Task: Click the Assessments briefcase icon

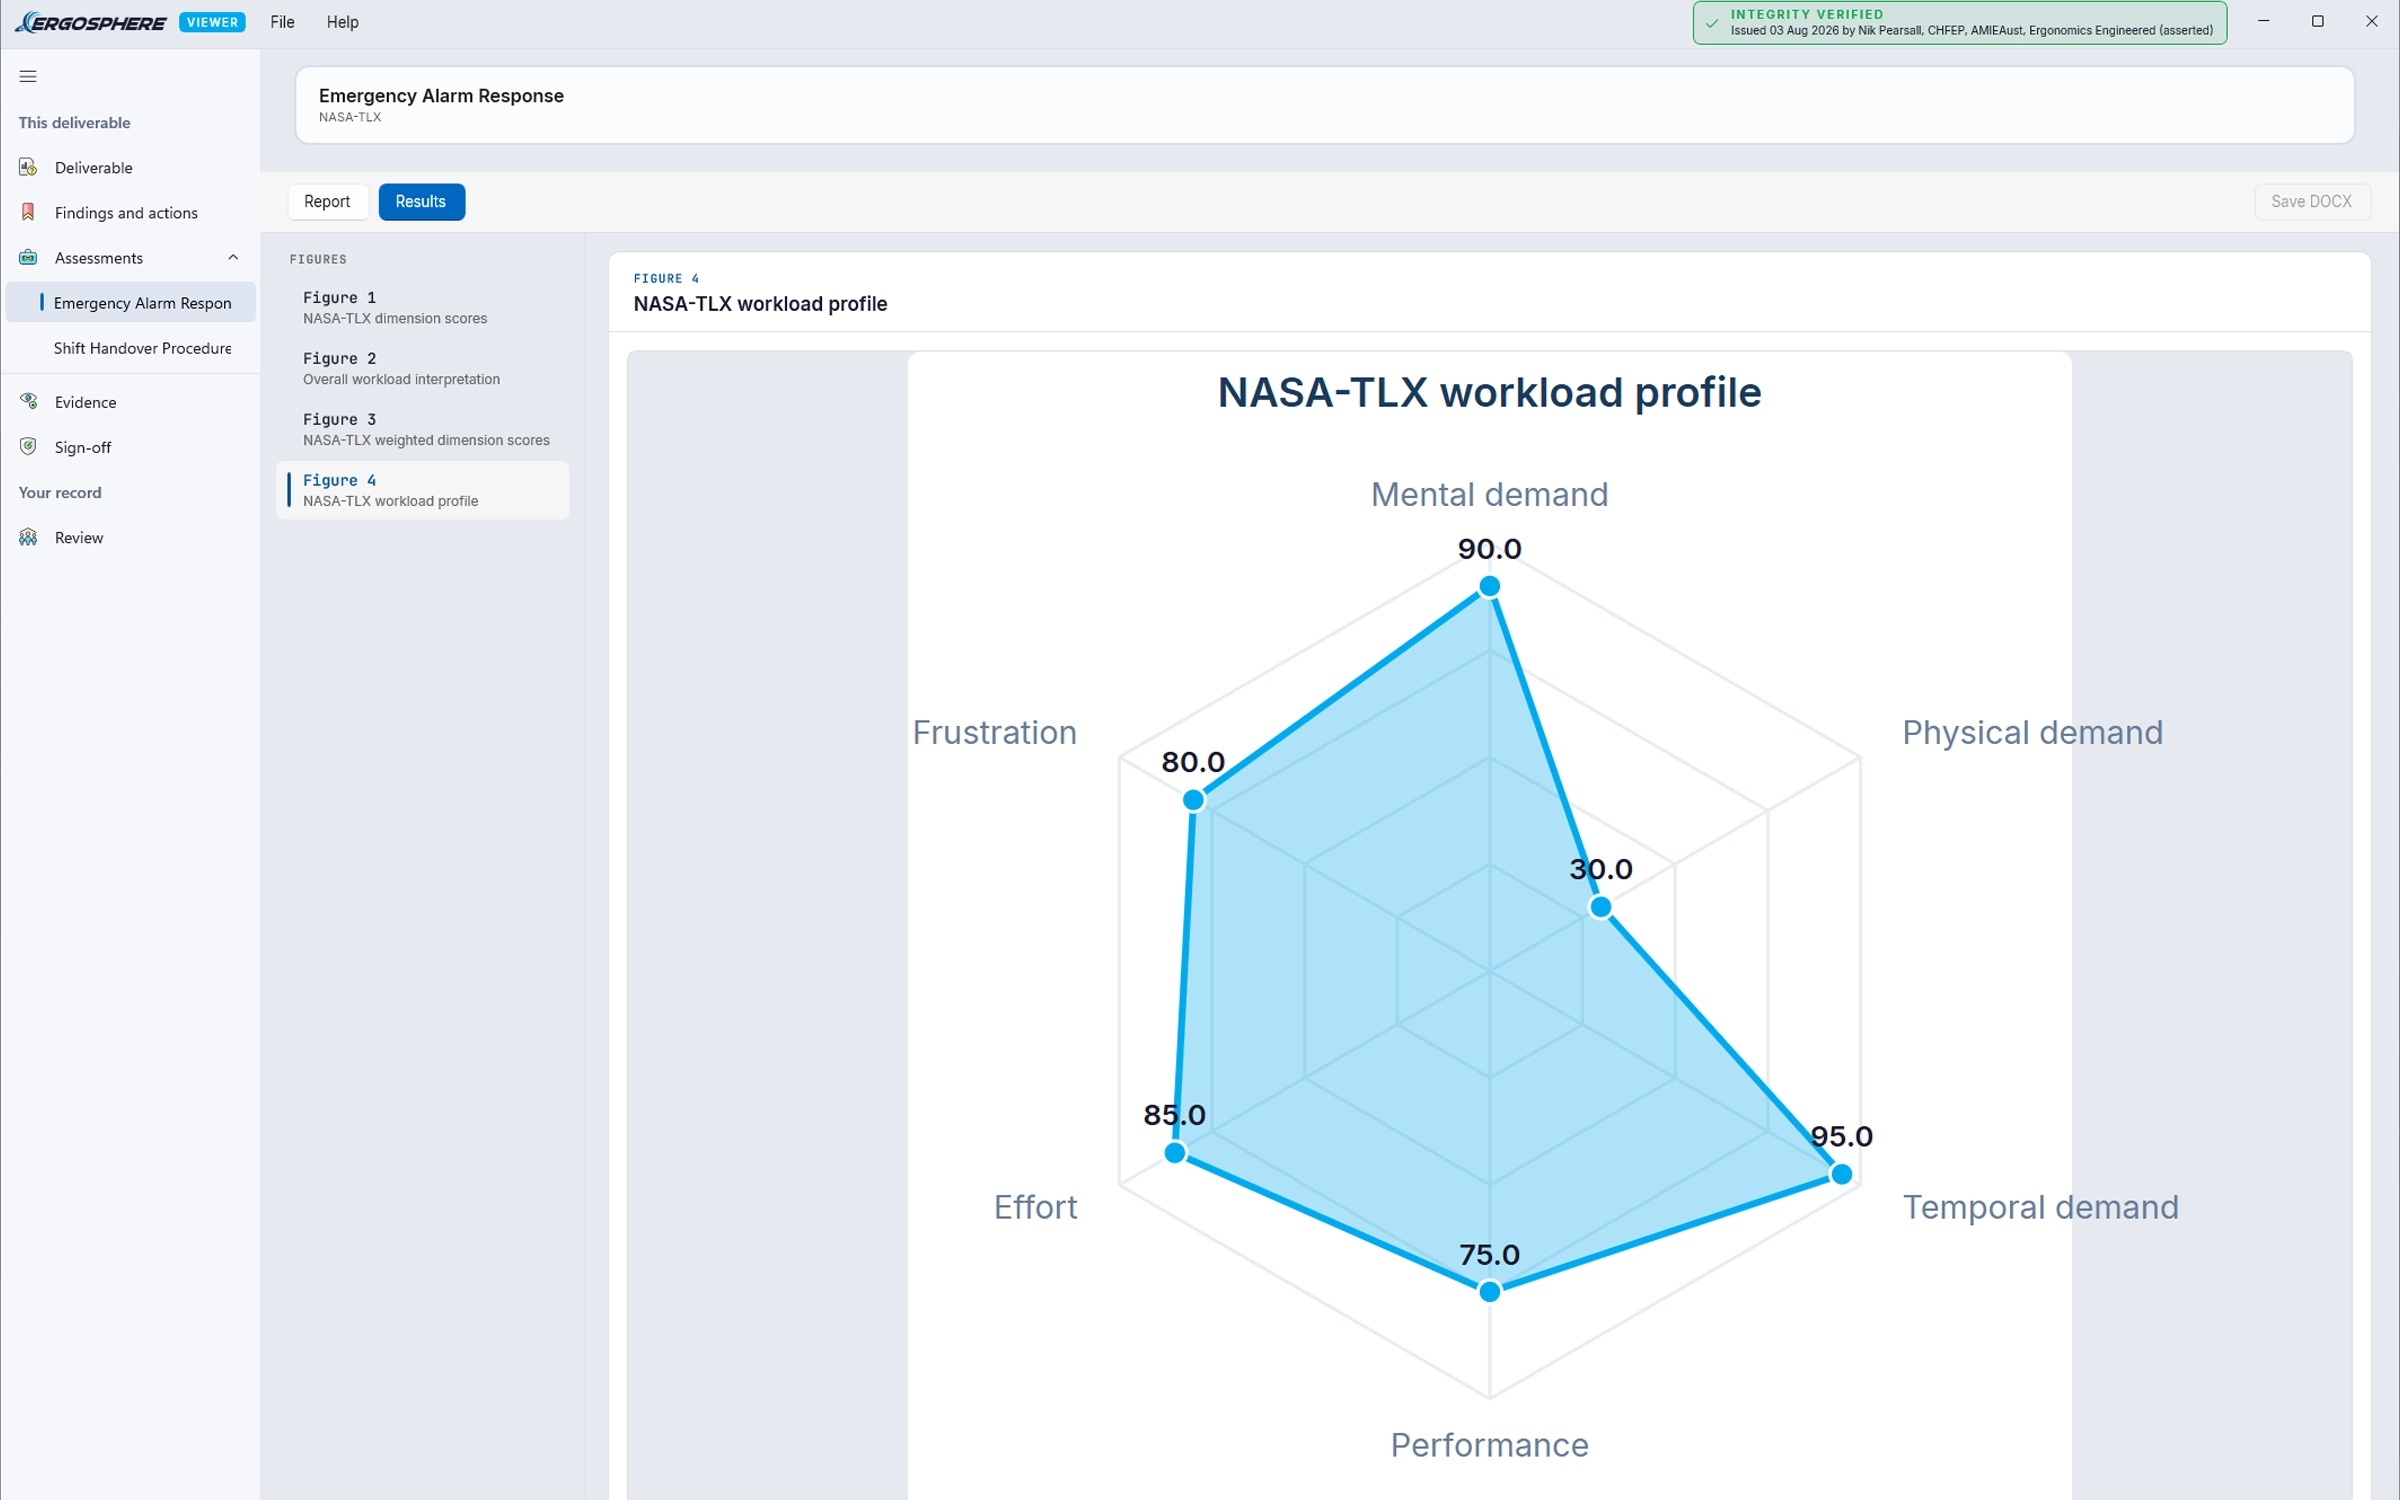Action: point(28,257)
